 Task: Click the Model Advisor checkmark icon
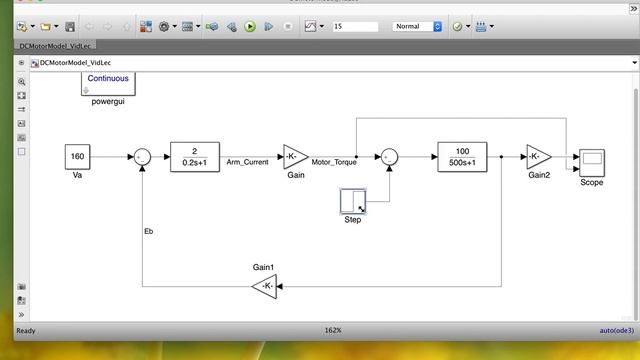457,27
